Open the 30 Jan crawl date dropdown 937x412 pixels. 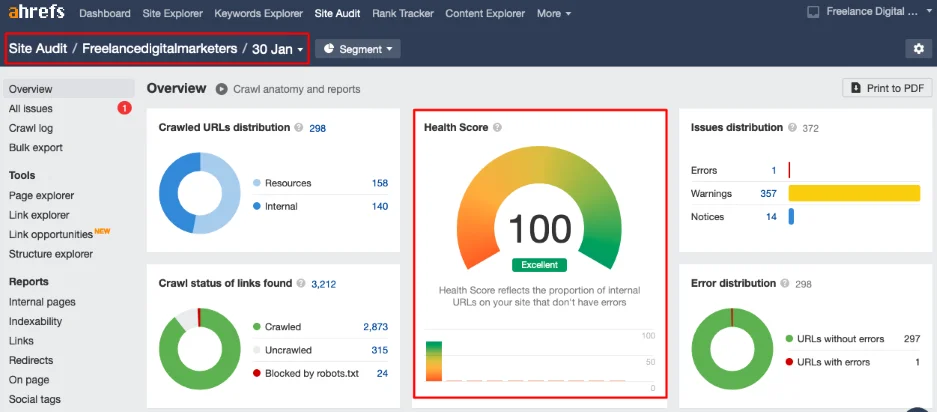click(x=278, y=49)
